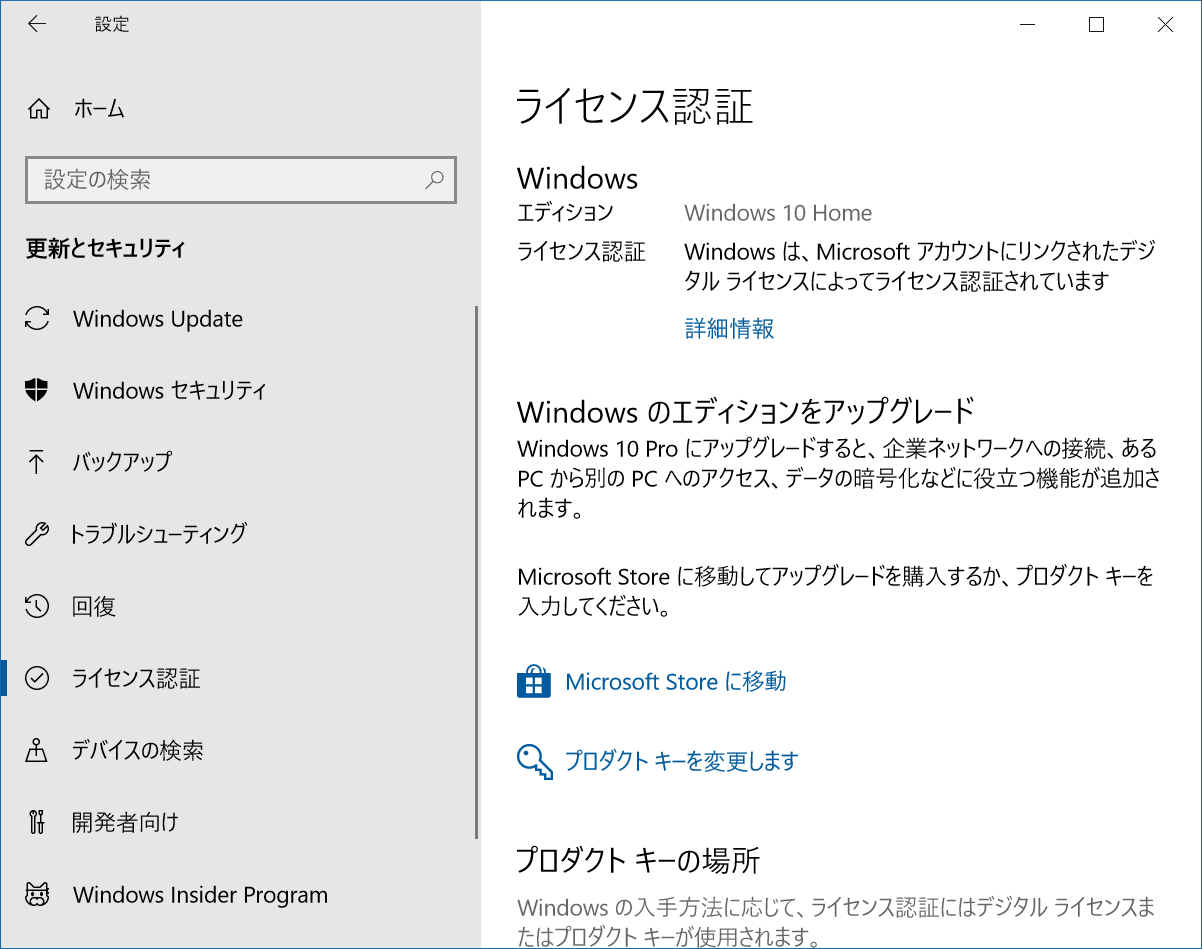The image size is (1202, 949).
Task: Click the Windows セキュリティ shield icon
Action: tap(37, 391)
